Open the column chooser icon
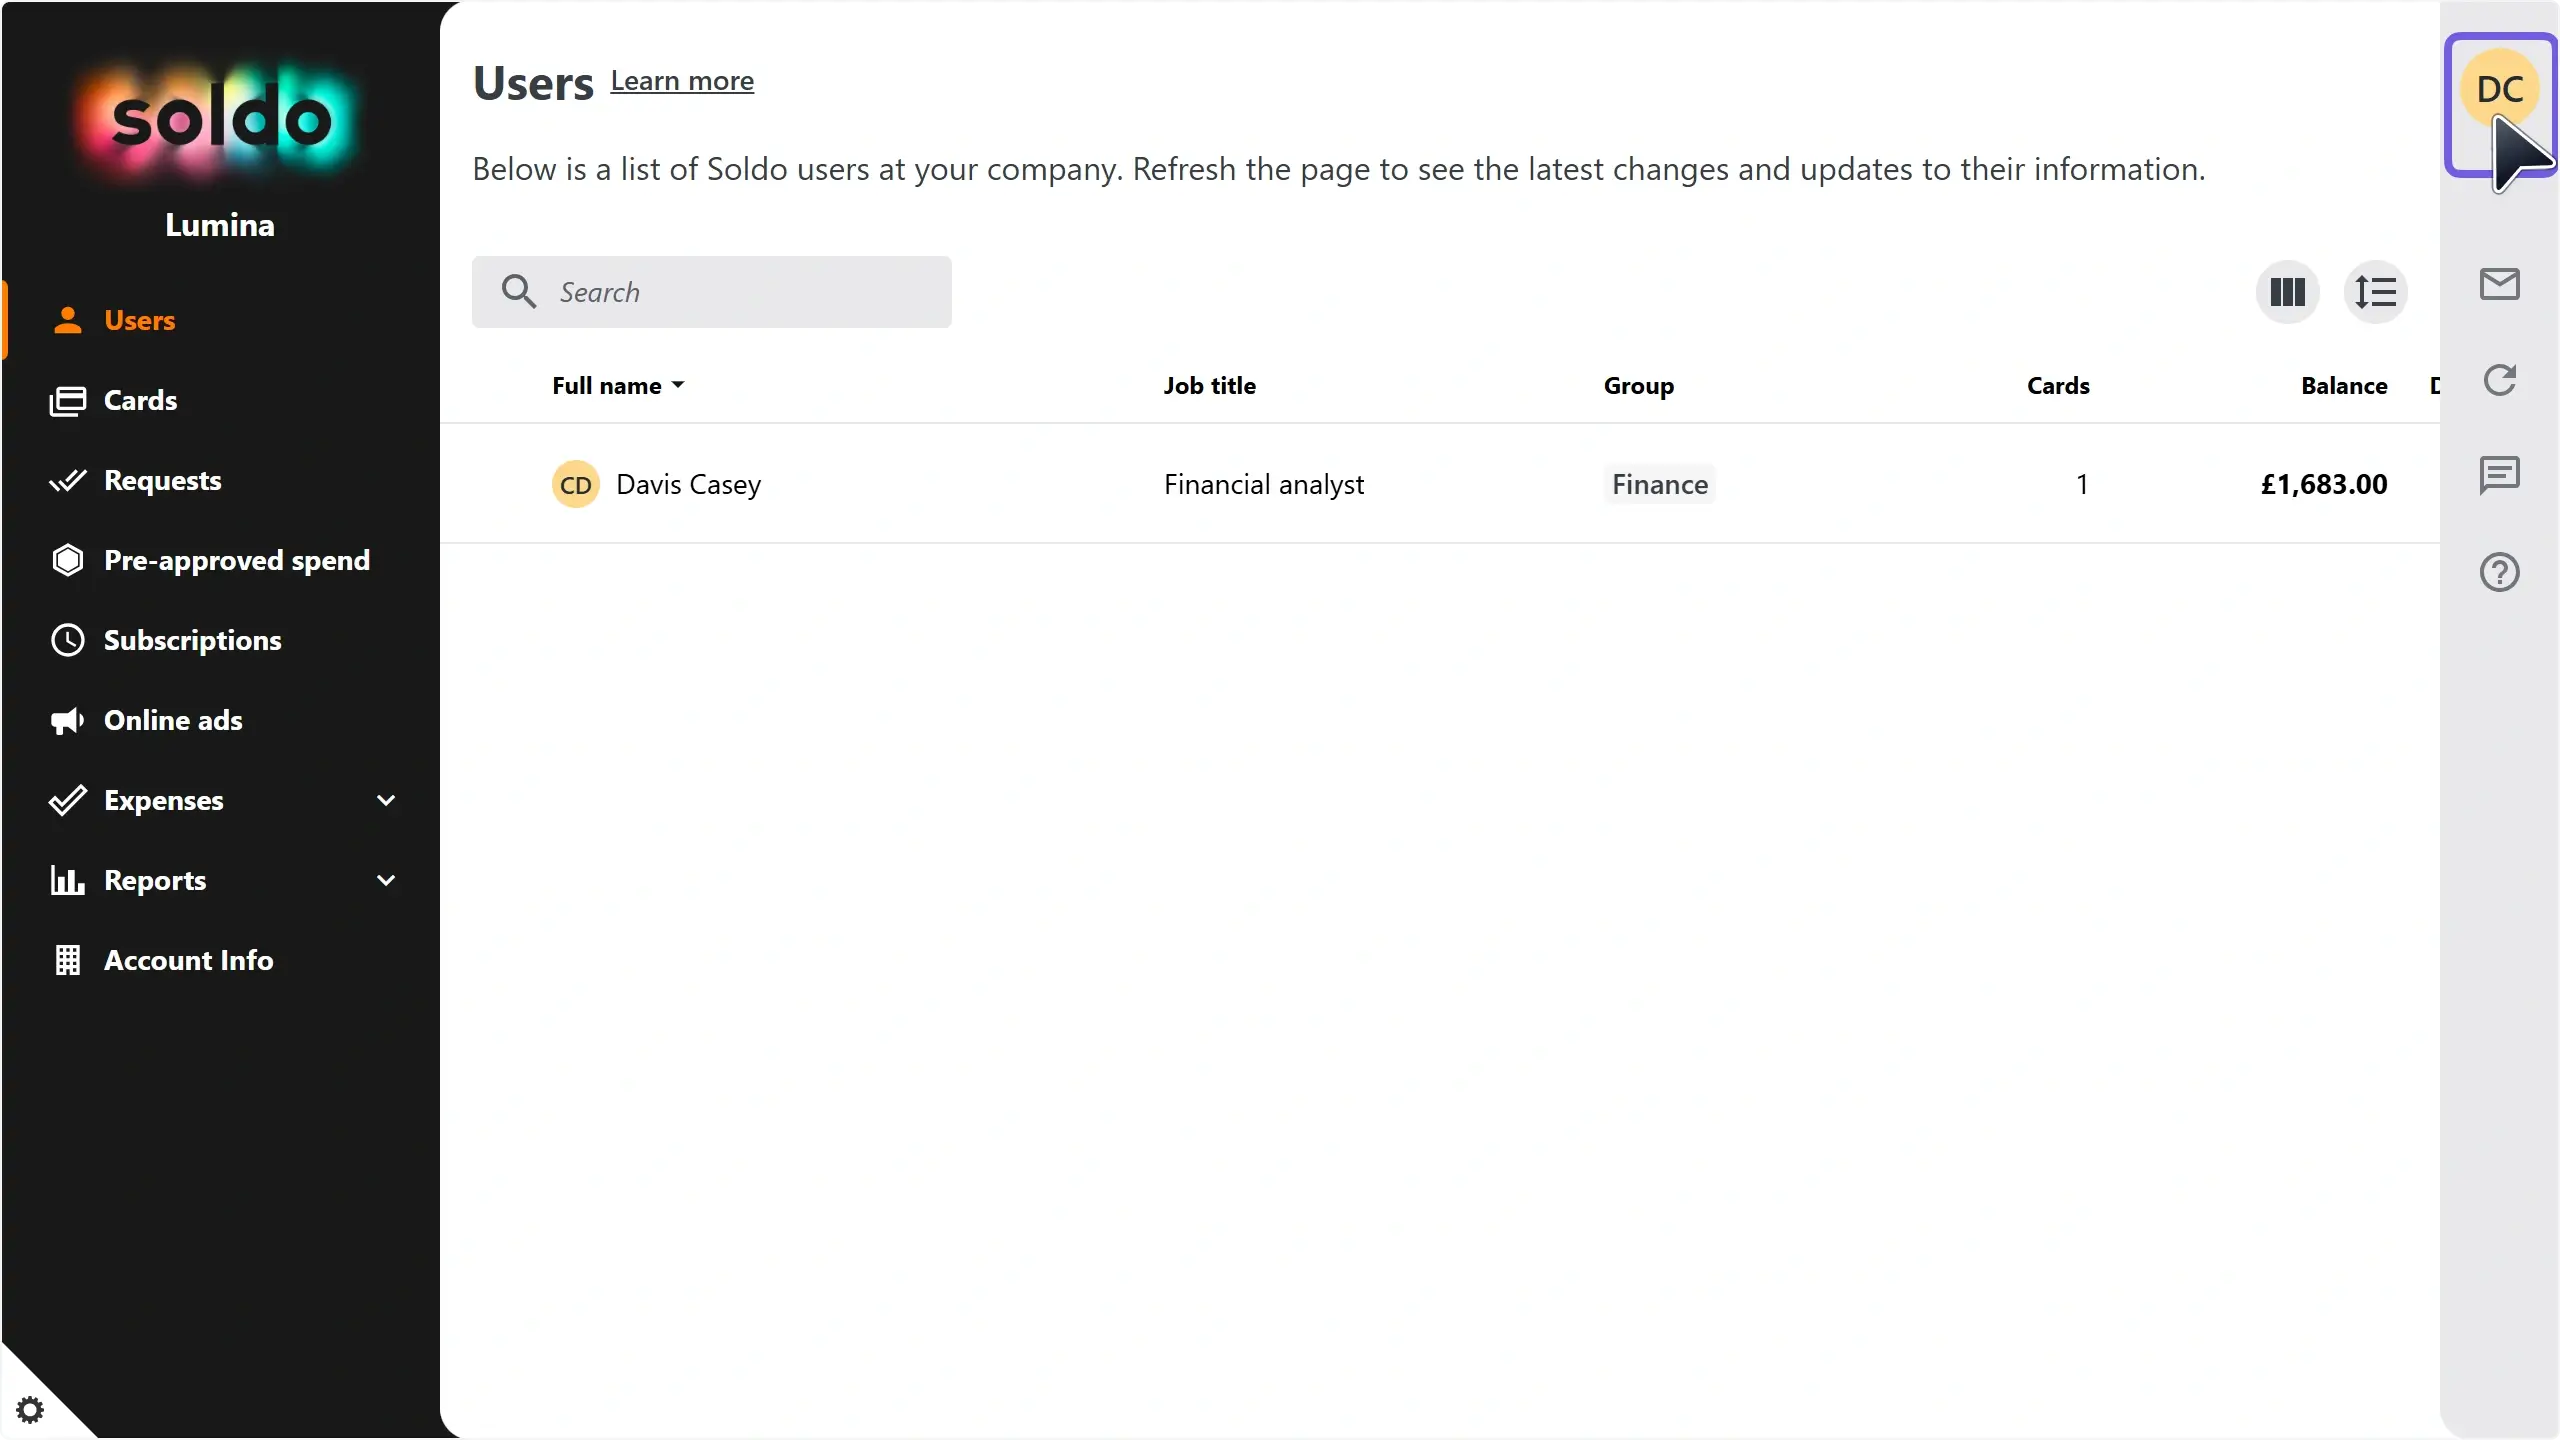2560x1440 pixels. (2287, 292)
